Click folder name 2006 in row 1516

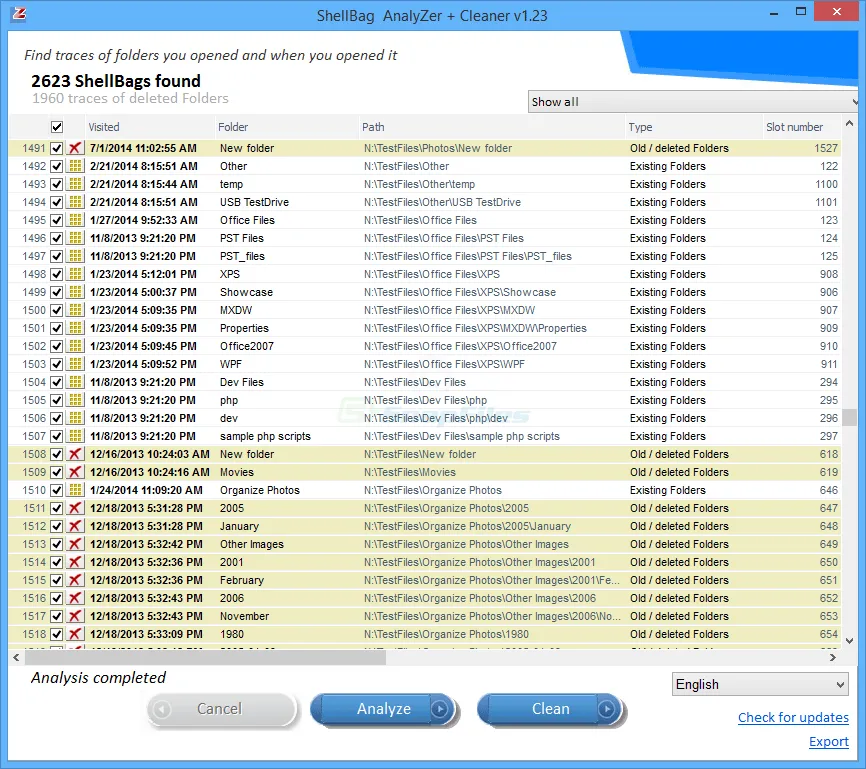232,598
